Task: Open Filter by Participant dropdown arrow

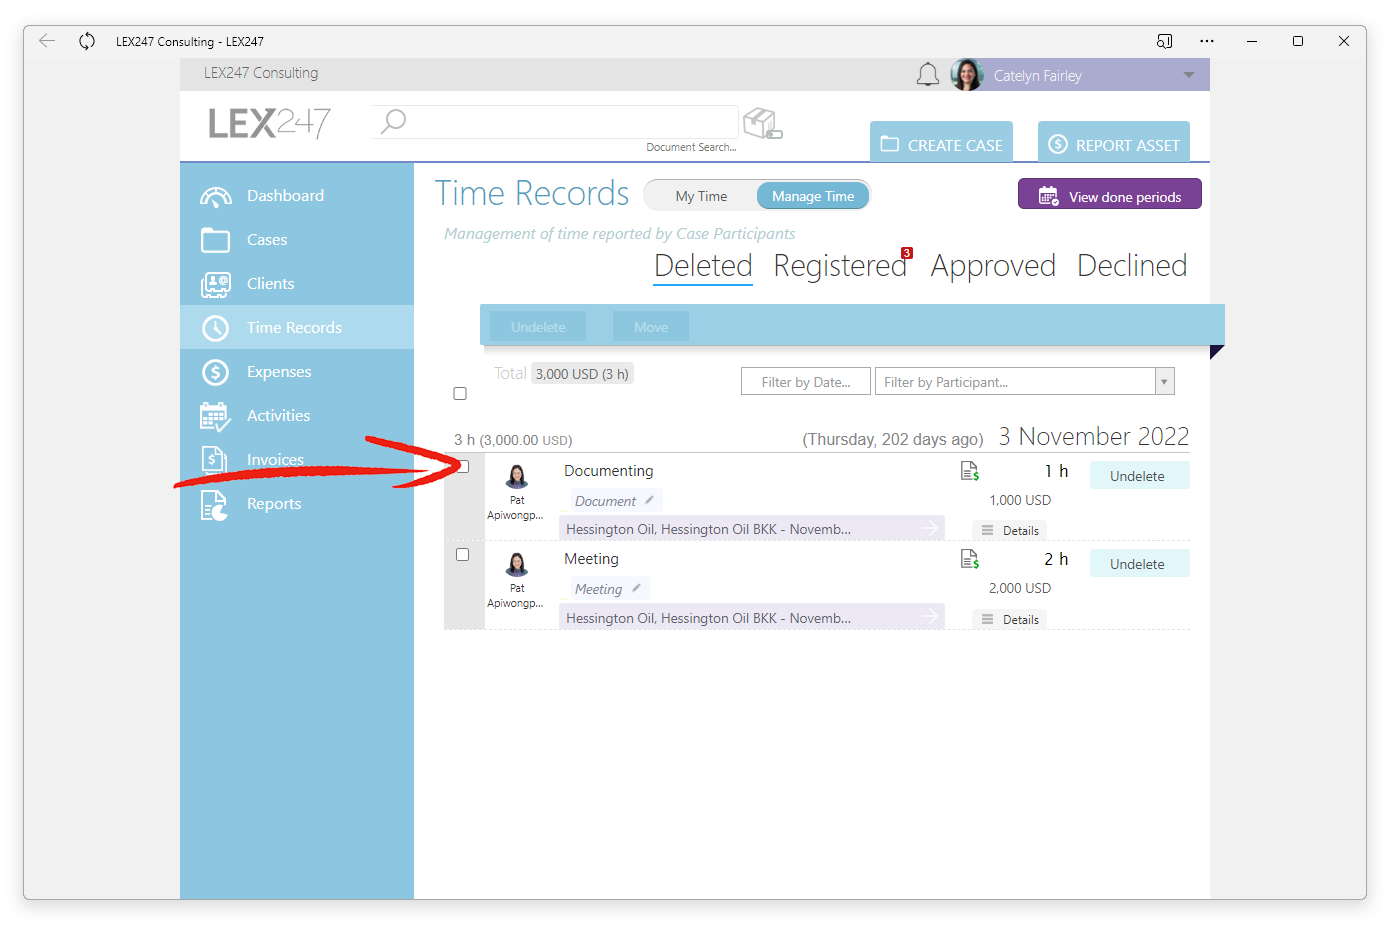Action: click(1164, 382)
